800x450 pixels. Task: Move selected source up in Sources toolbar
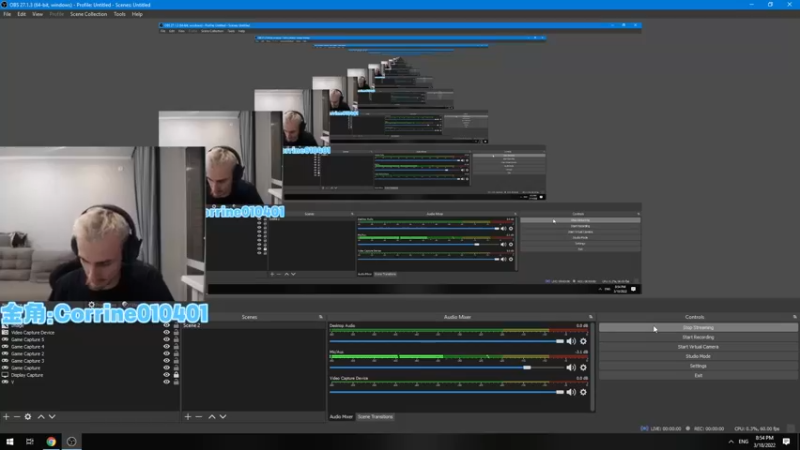coord(41,417)
